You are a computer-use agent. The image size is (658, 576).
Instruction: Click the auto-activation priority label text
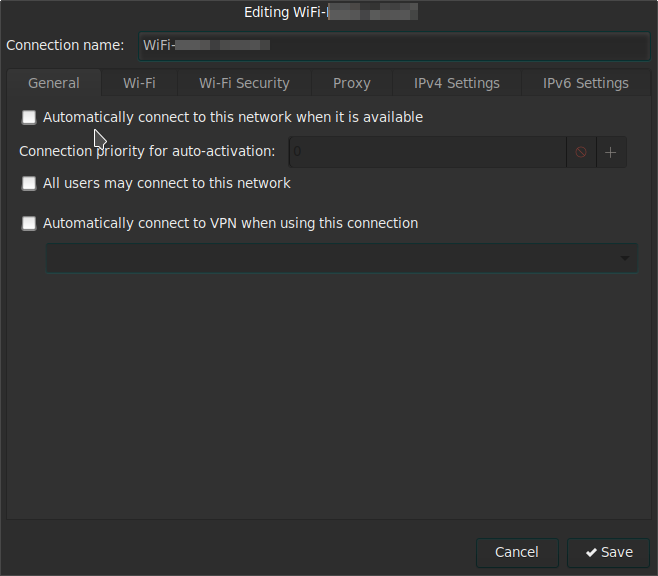click(x=147, y=152)
